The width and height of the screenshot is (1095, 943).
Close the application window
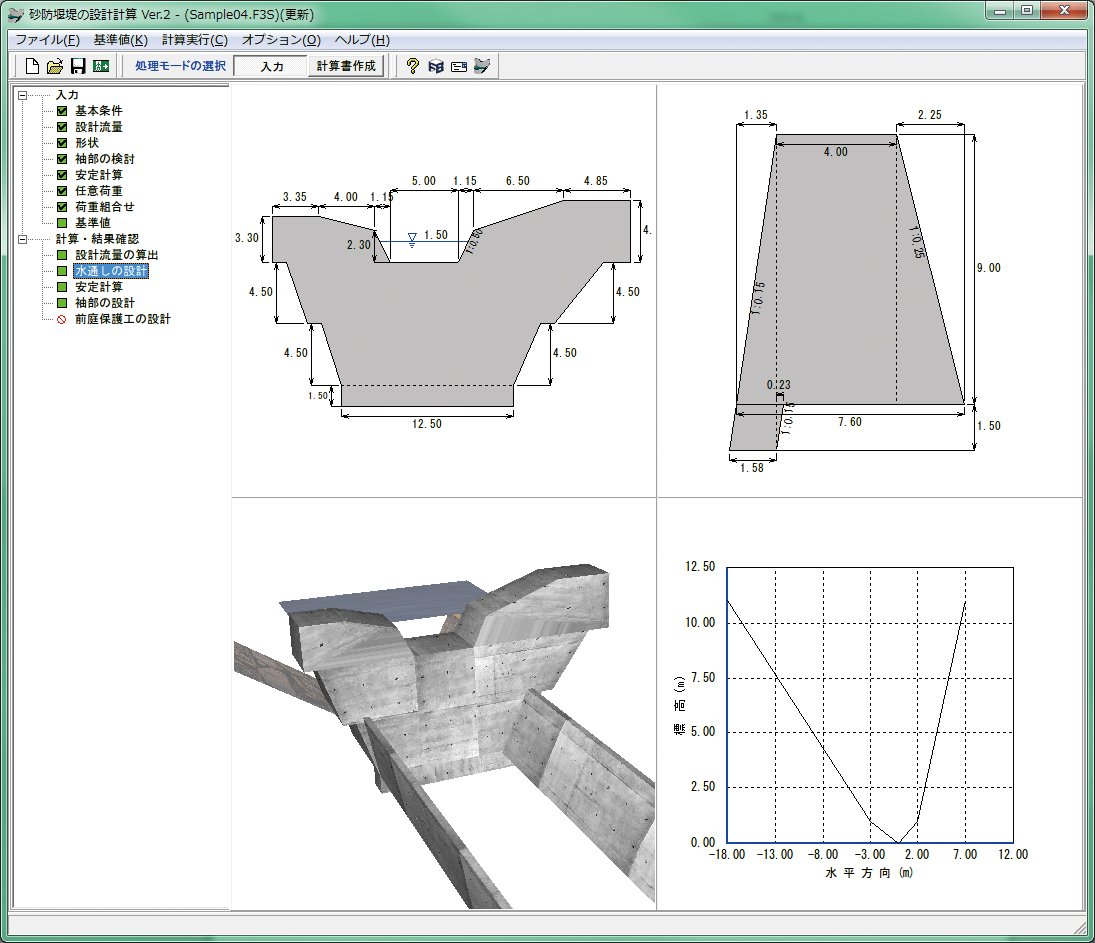(x=1064, y=11)
